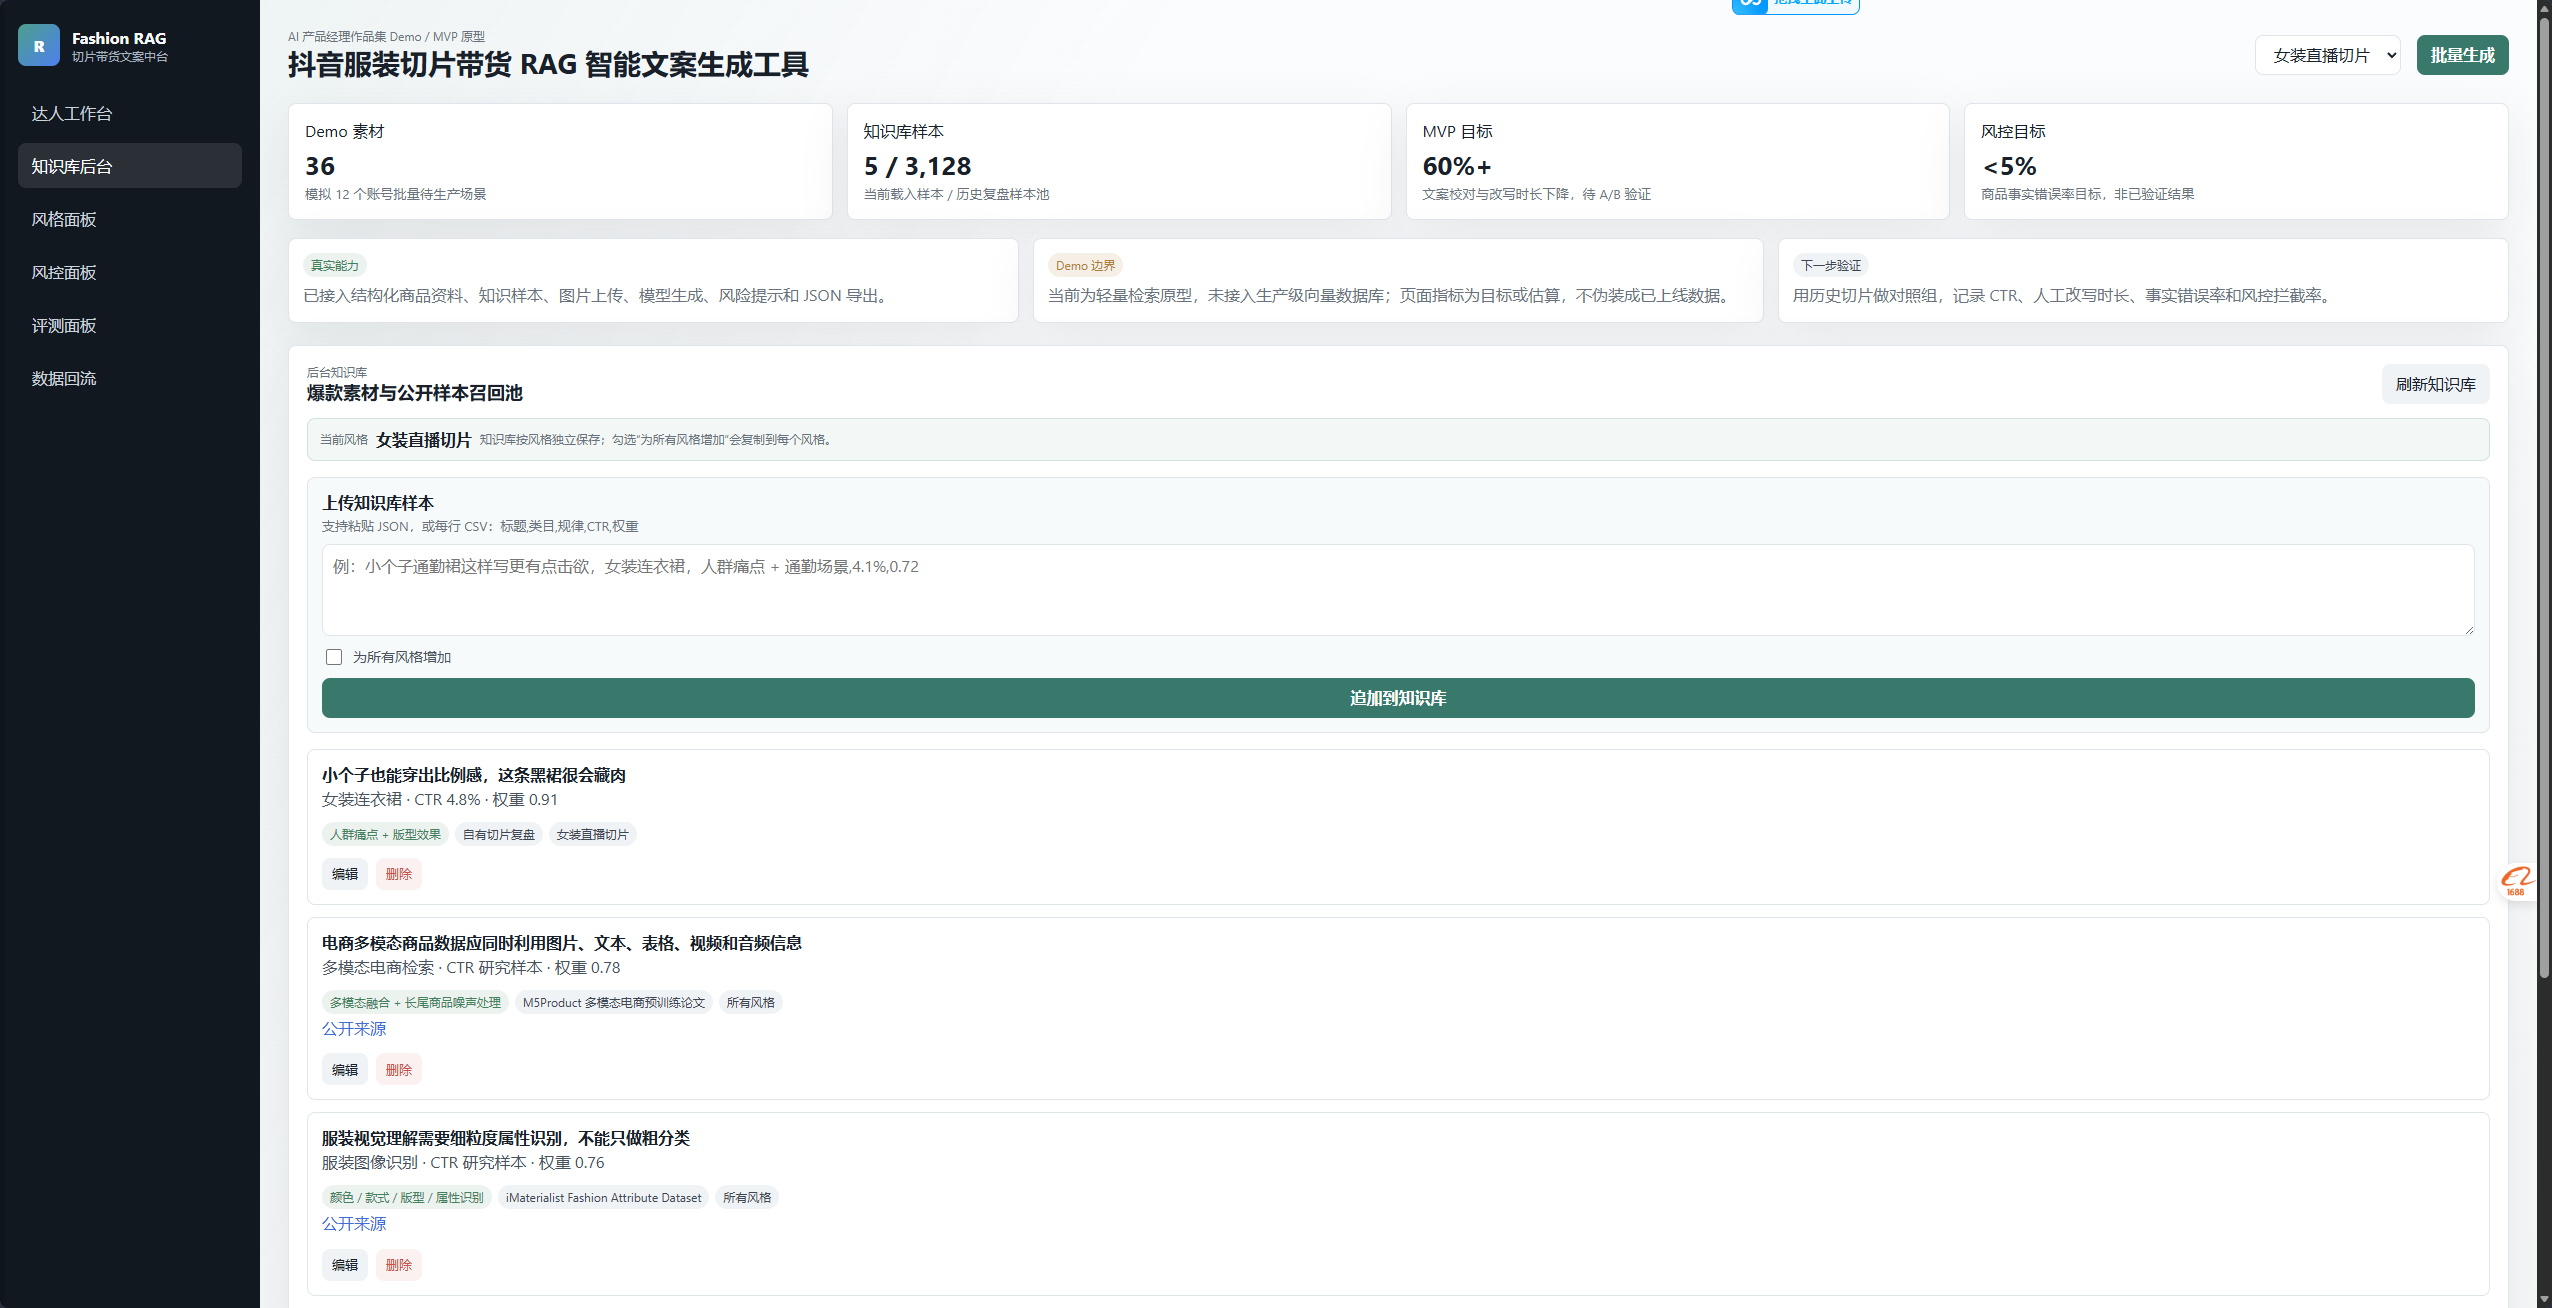Click the 当前风格 女装直播切片 label

(x=395, y=440)
